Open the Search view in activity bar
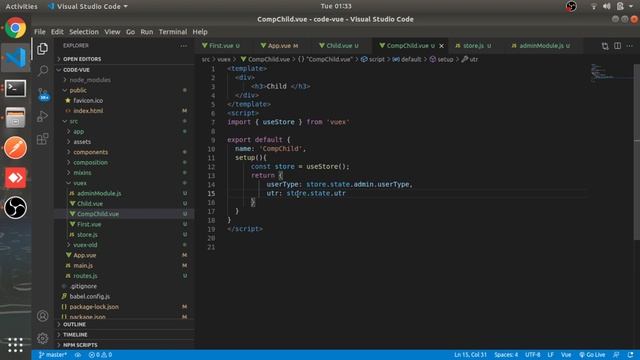The width and height of the screenshot is (640, 360). coord(42,71)
